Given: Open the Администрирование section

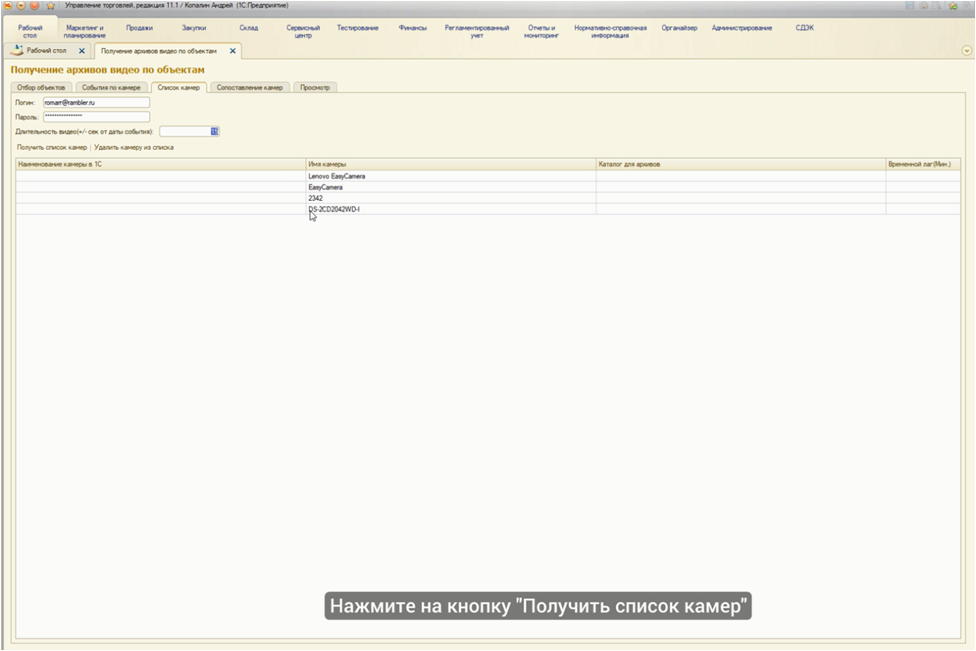Looking at the screenshot, I should click(742, 28).
